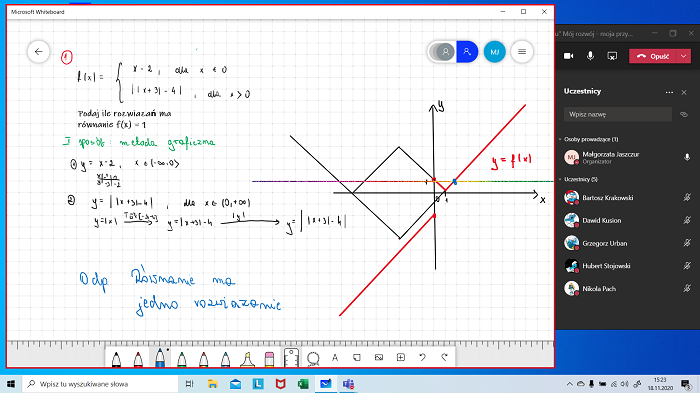The width and height of the screenshot is (700, 393).
Task: Select the black pen tool
Action: [116, 359]
